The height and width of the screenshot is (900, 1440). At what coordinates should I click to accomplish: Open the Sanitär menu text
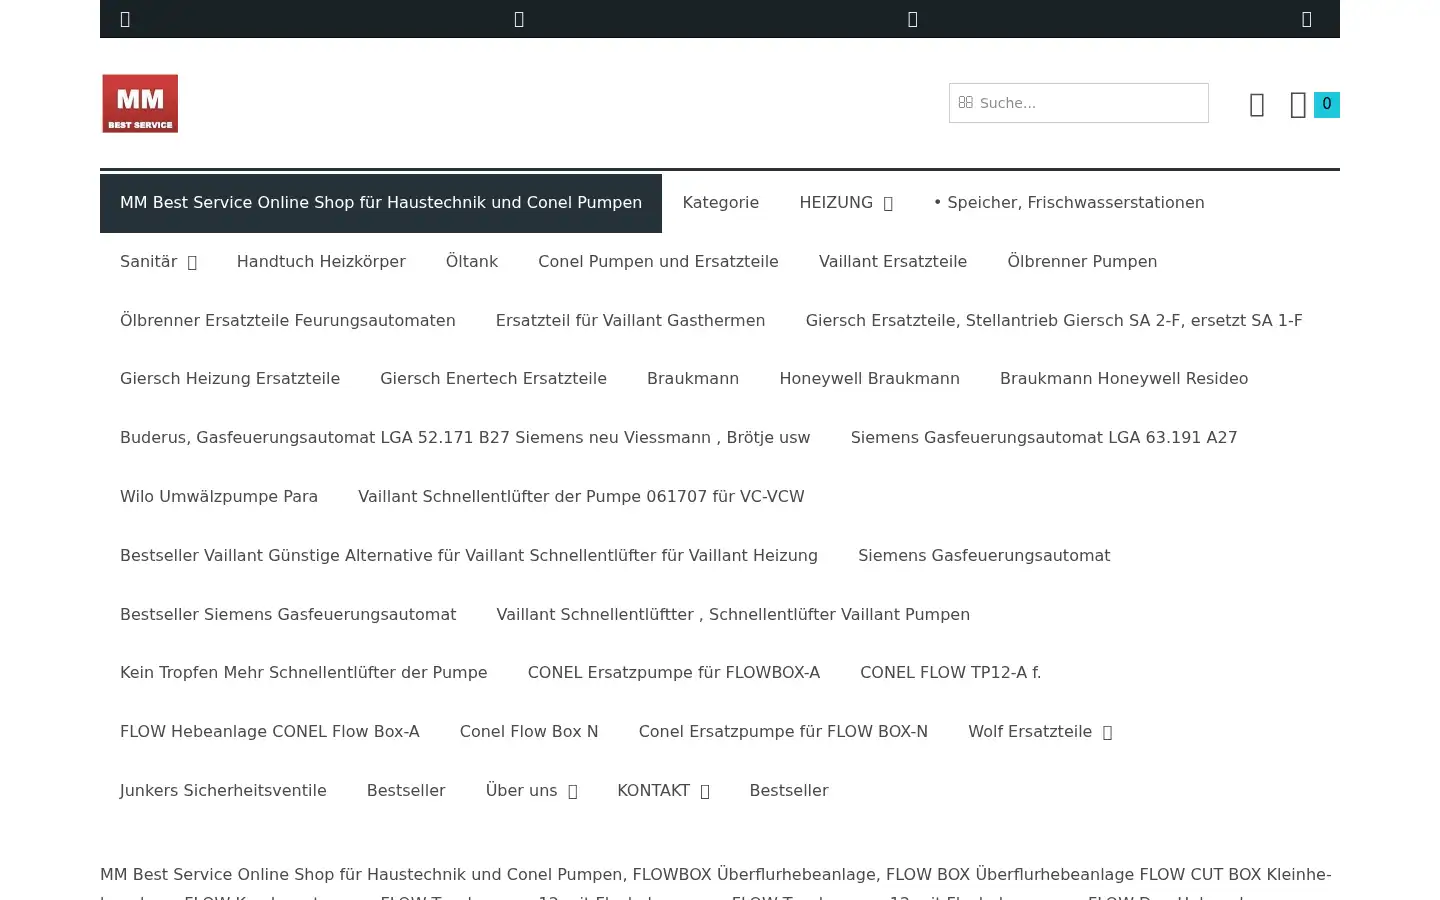[148, 262]
